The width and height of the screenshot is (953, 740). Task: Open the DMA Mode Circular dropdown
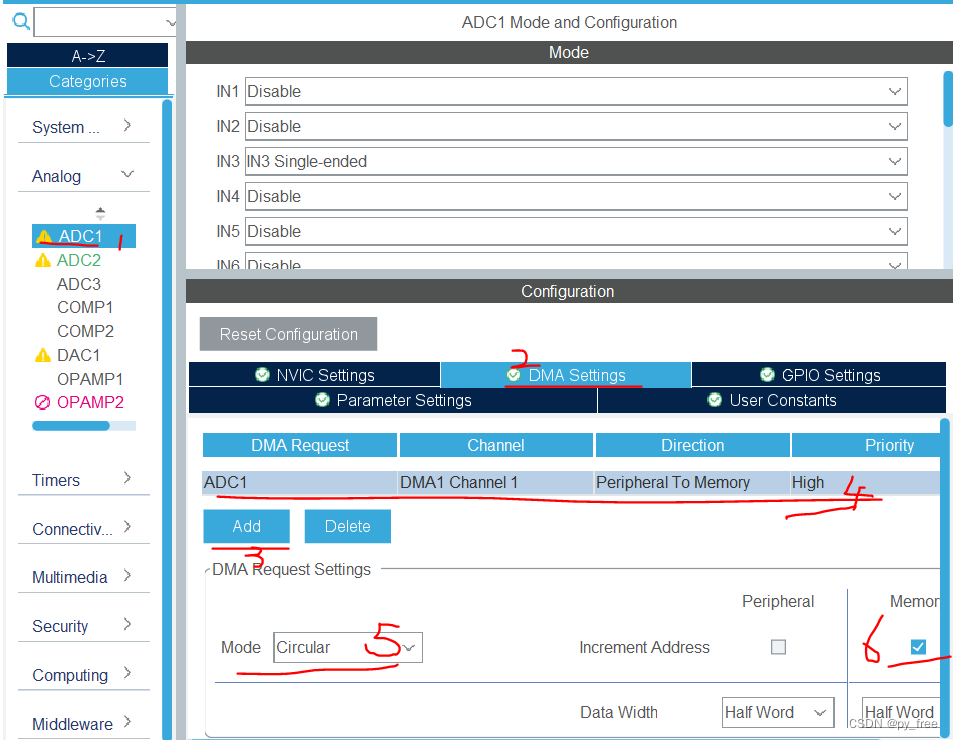tap(410, 647)
